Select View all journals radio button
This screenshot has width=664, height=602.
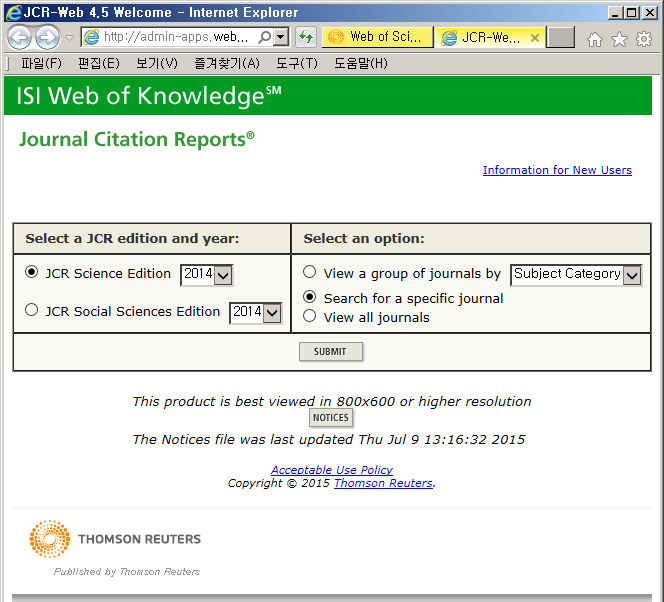click(310, 316)
